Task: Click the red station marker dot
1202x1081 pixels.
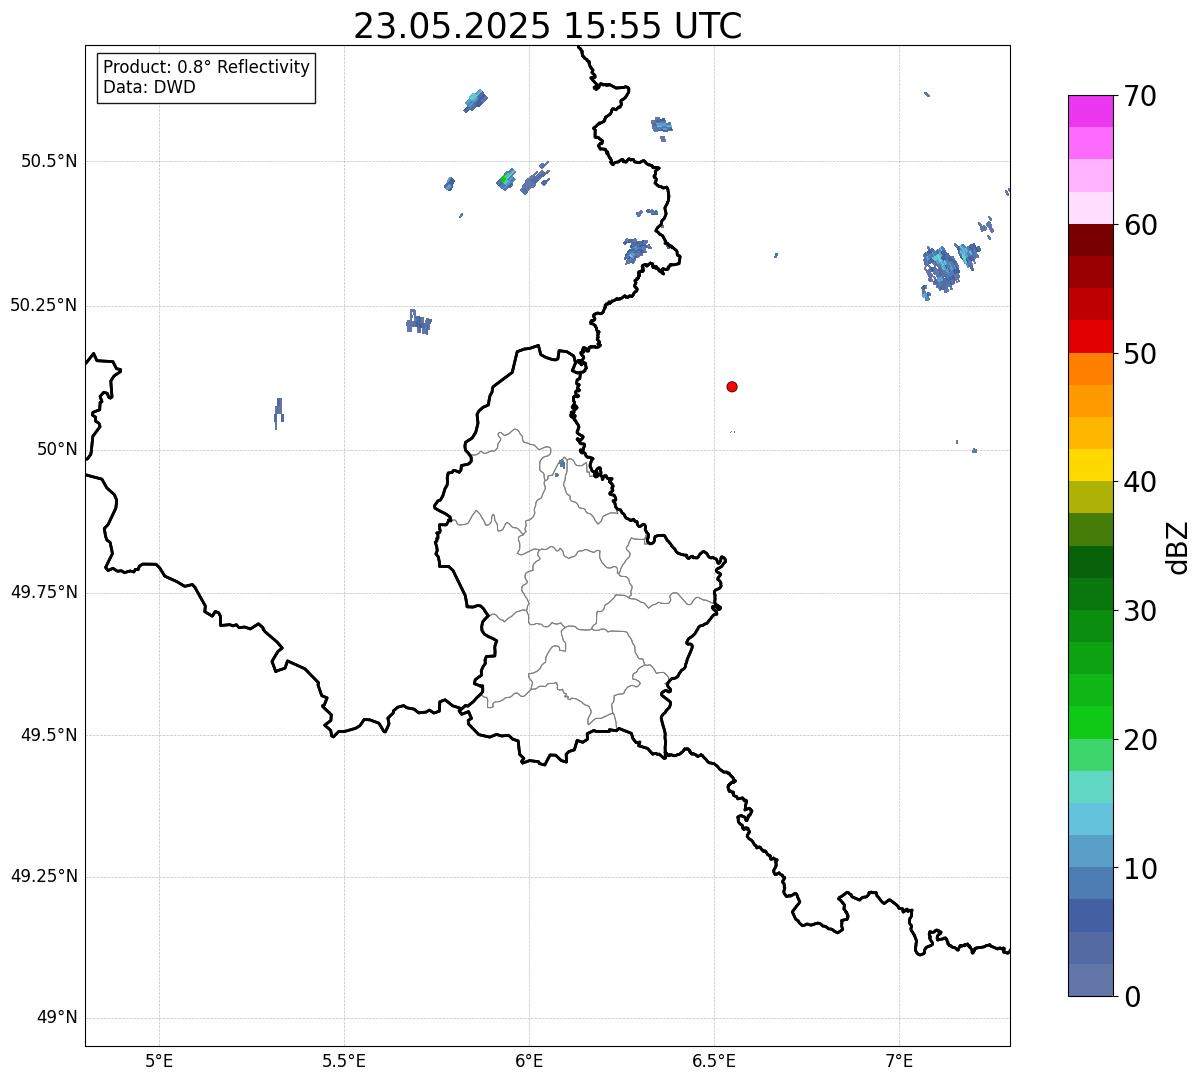Action: [x=732, y=386]
